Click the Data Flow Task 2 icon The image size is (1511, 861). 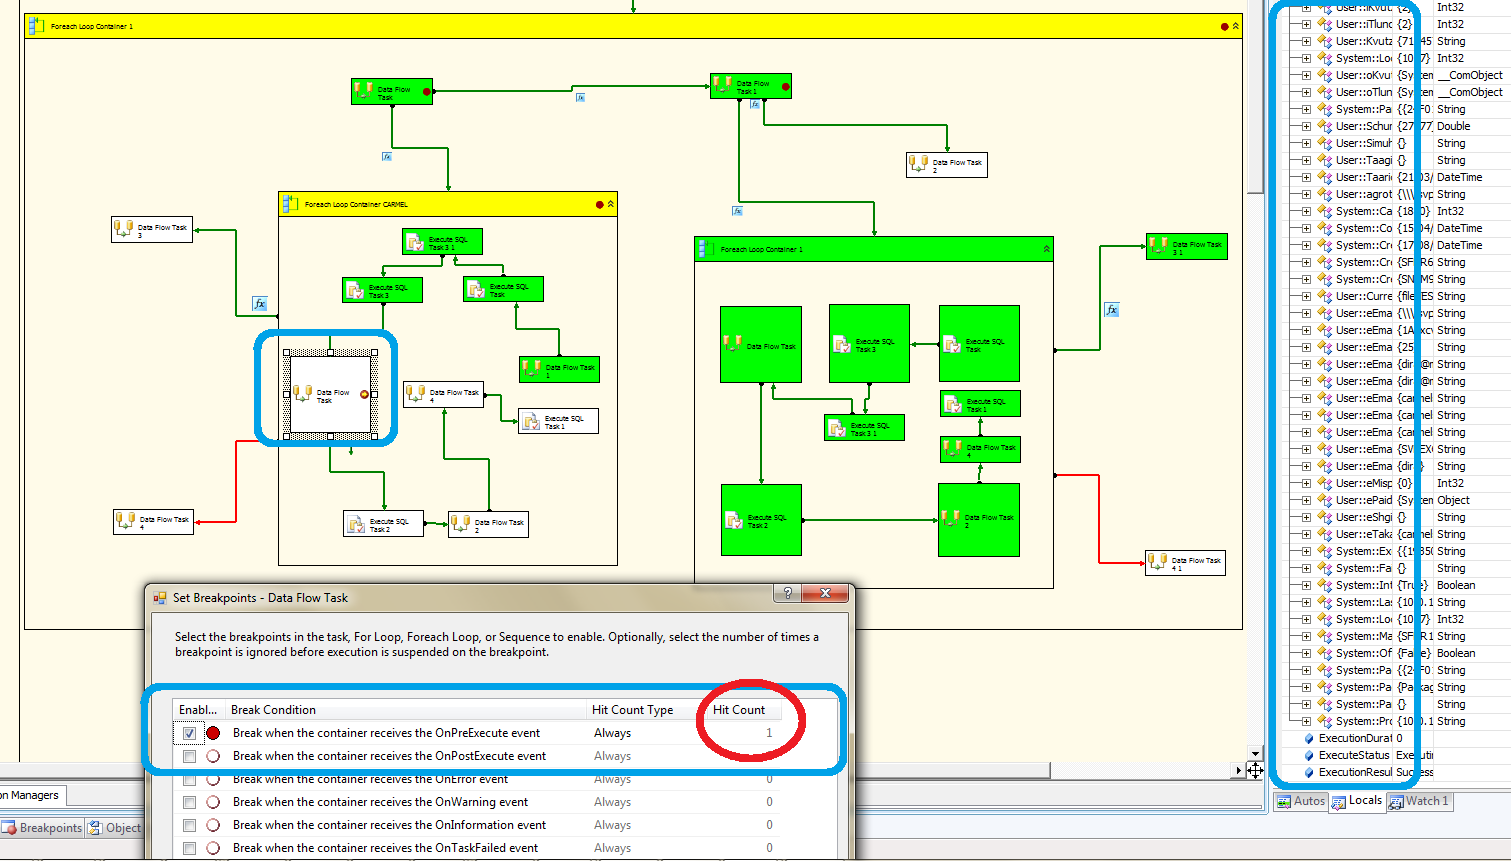pyautogui.click(x=946, y=165)
